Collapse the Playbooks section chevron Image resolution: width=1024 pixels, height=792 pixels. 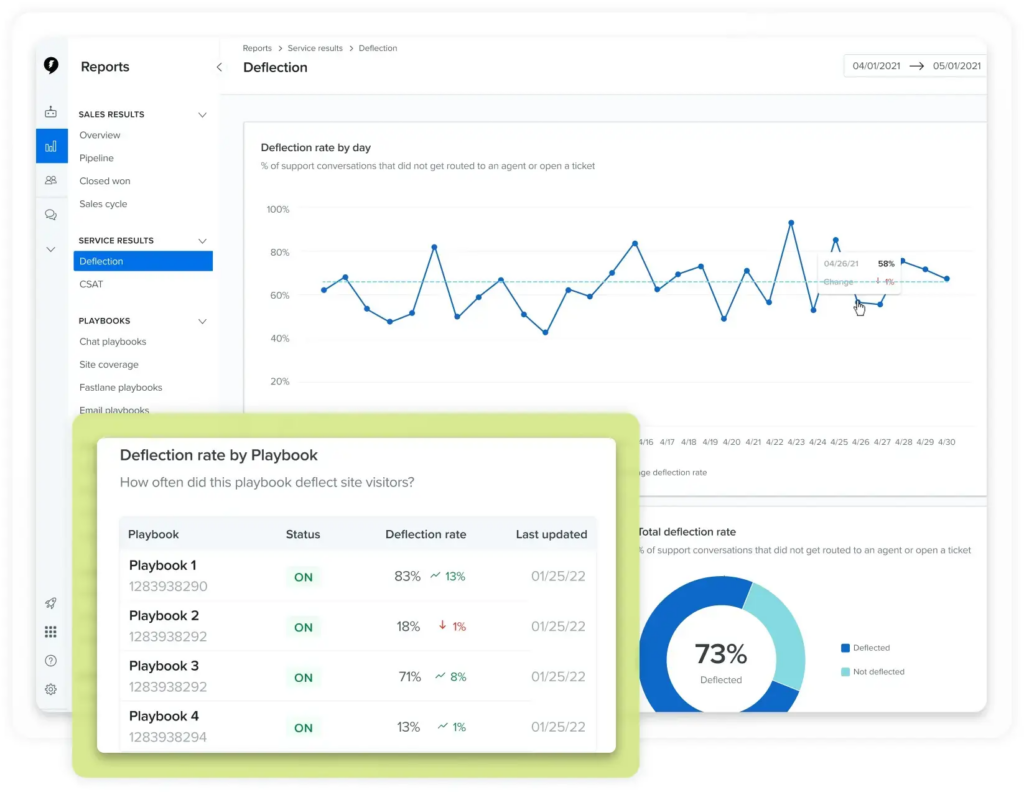click(x=202, y=321)
